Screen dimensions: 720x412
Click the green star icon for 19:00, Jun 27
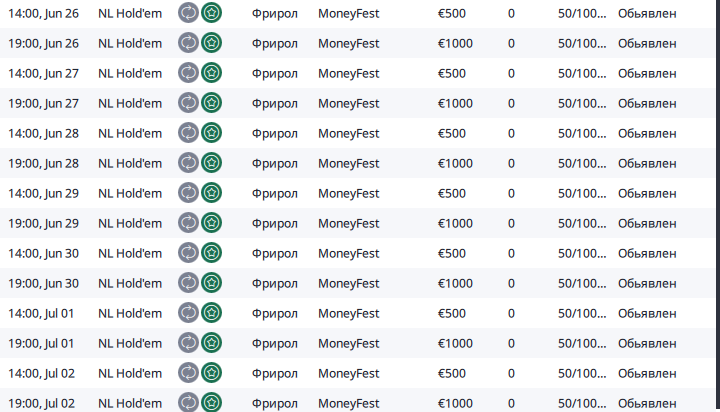coord(211,103)
